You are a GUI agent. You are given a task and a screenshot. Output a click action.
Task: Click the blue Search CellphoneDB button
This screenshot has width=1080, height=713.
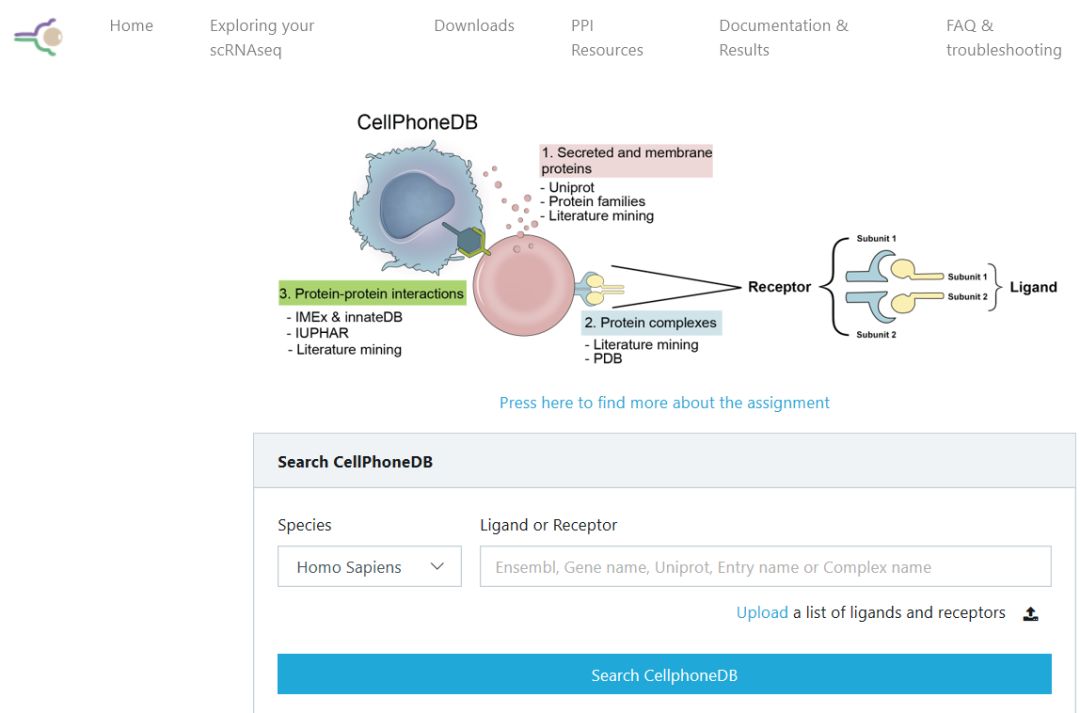click(664, 674)
